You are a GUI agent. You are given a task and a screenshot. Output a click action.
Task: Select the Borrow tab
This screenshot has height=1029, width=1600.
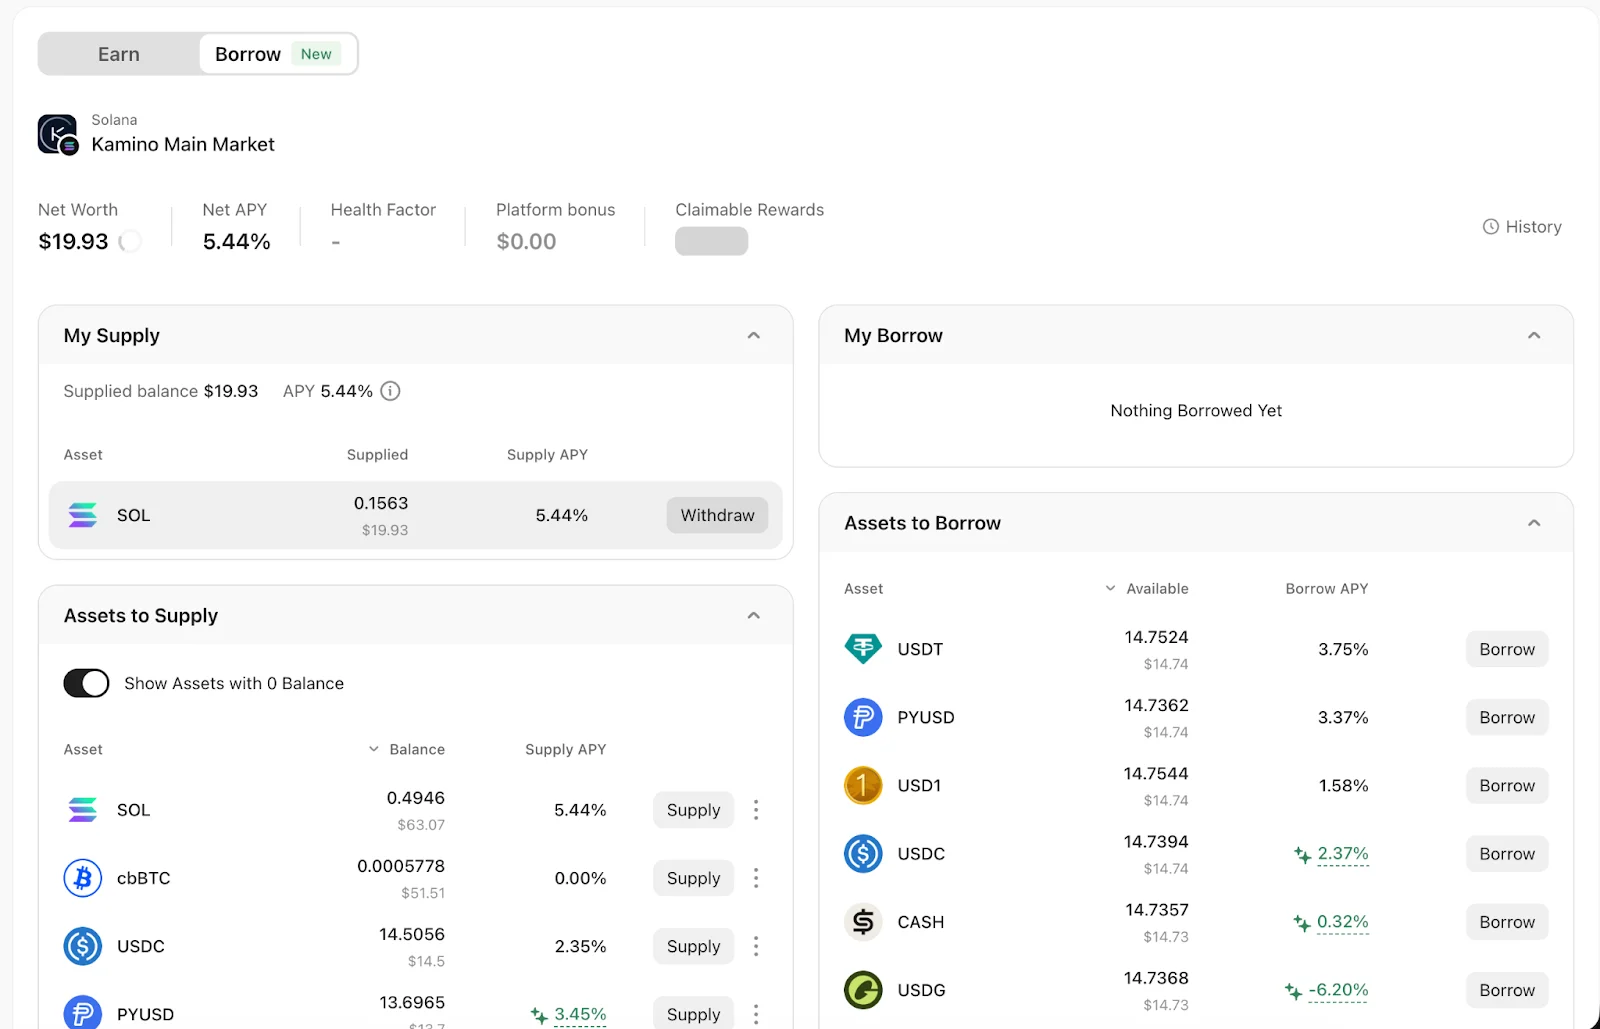coord(248,54)
